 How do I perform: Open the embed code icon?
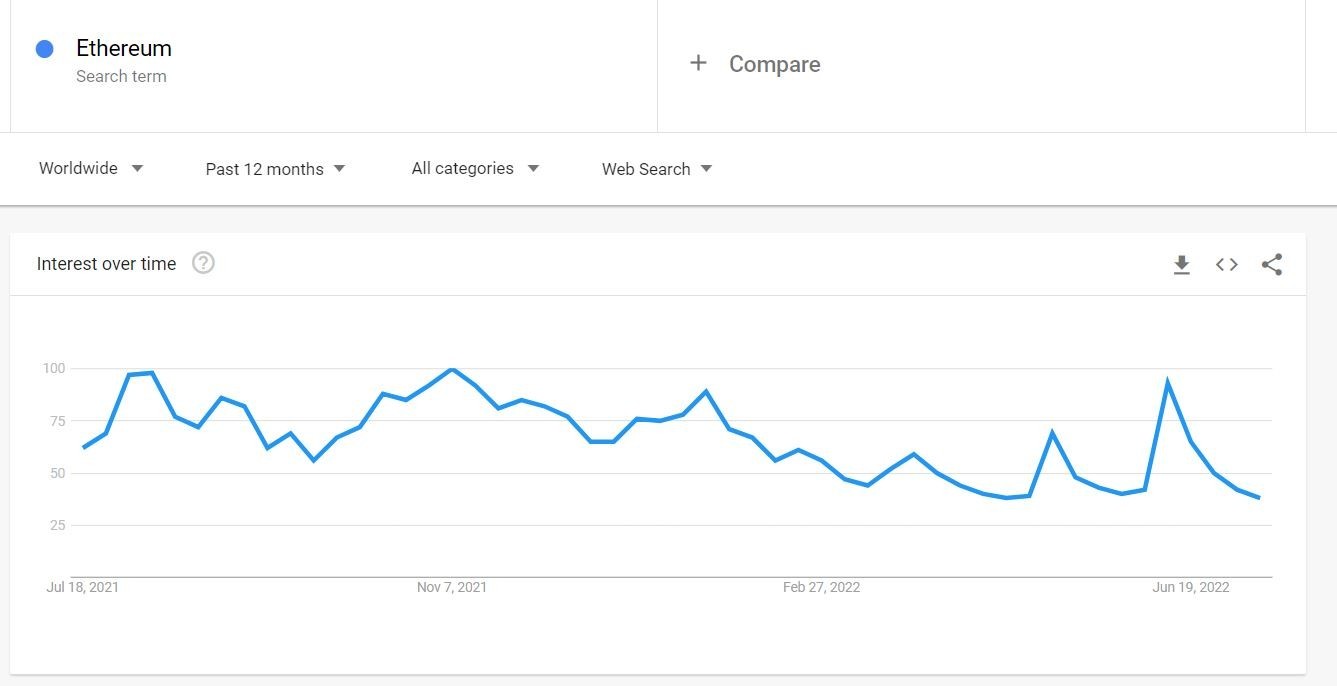pos(1227,265)
